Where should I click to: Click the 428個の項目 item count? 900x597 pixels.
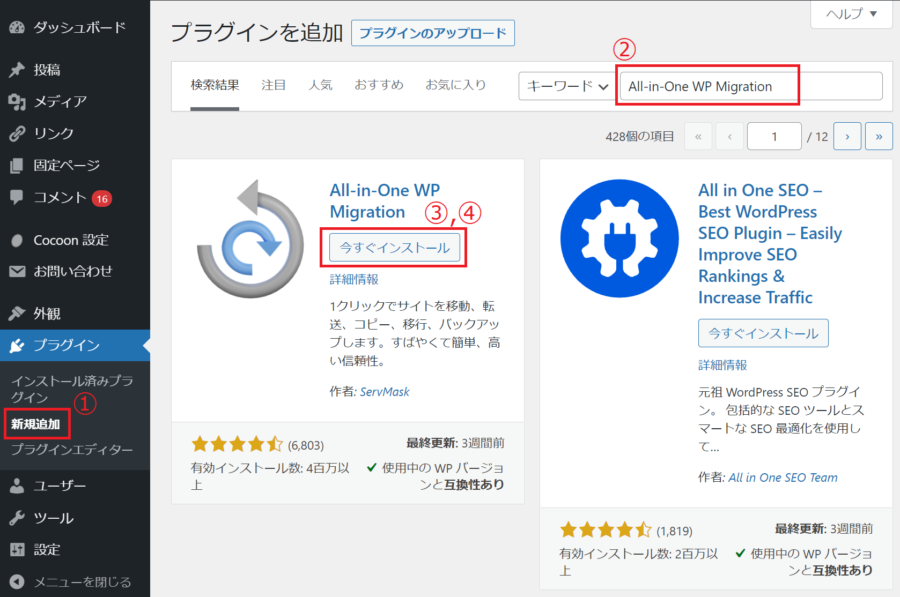click(639, 137)
